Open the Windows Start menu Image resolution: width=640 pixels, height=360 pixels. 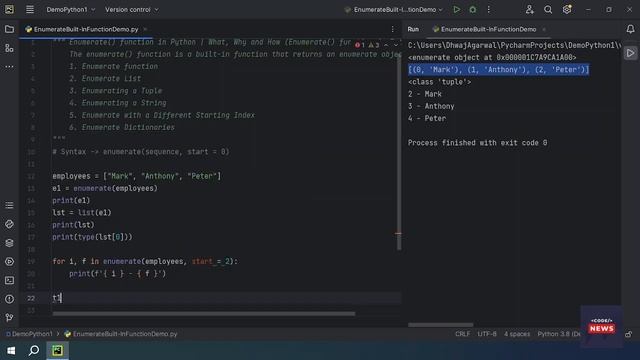point(11,351)
